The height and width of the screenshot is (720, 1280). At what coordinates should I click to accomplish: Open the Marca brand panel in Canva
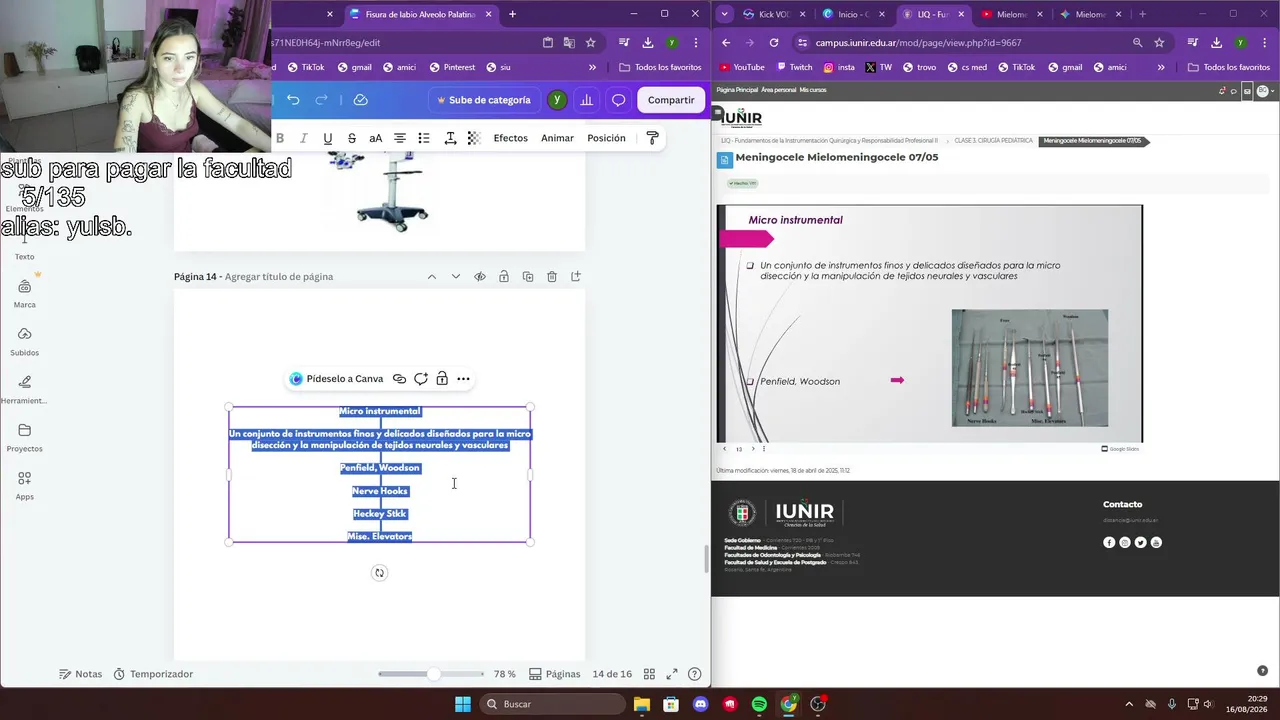point(25,293)
